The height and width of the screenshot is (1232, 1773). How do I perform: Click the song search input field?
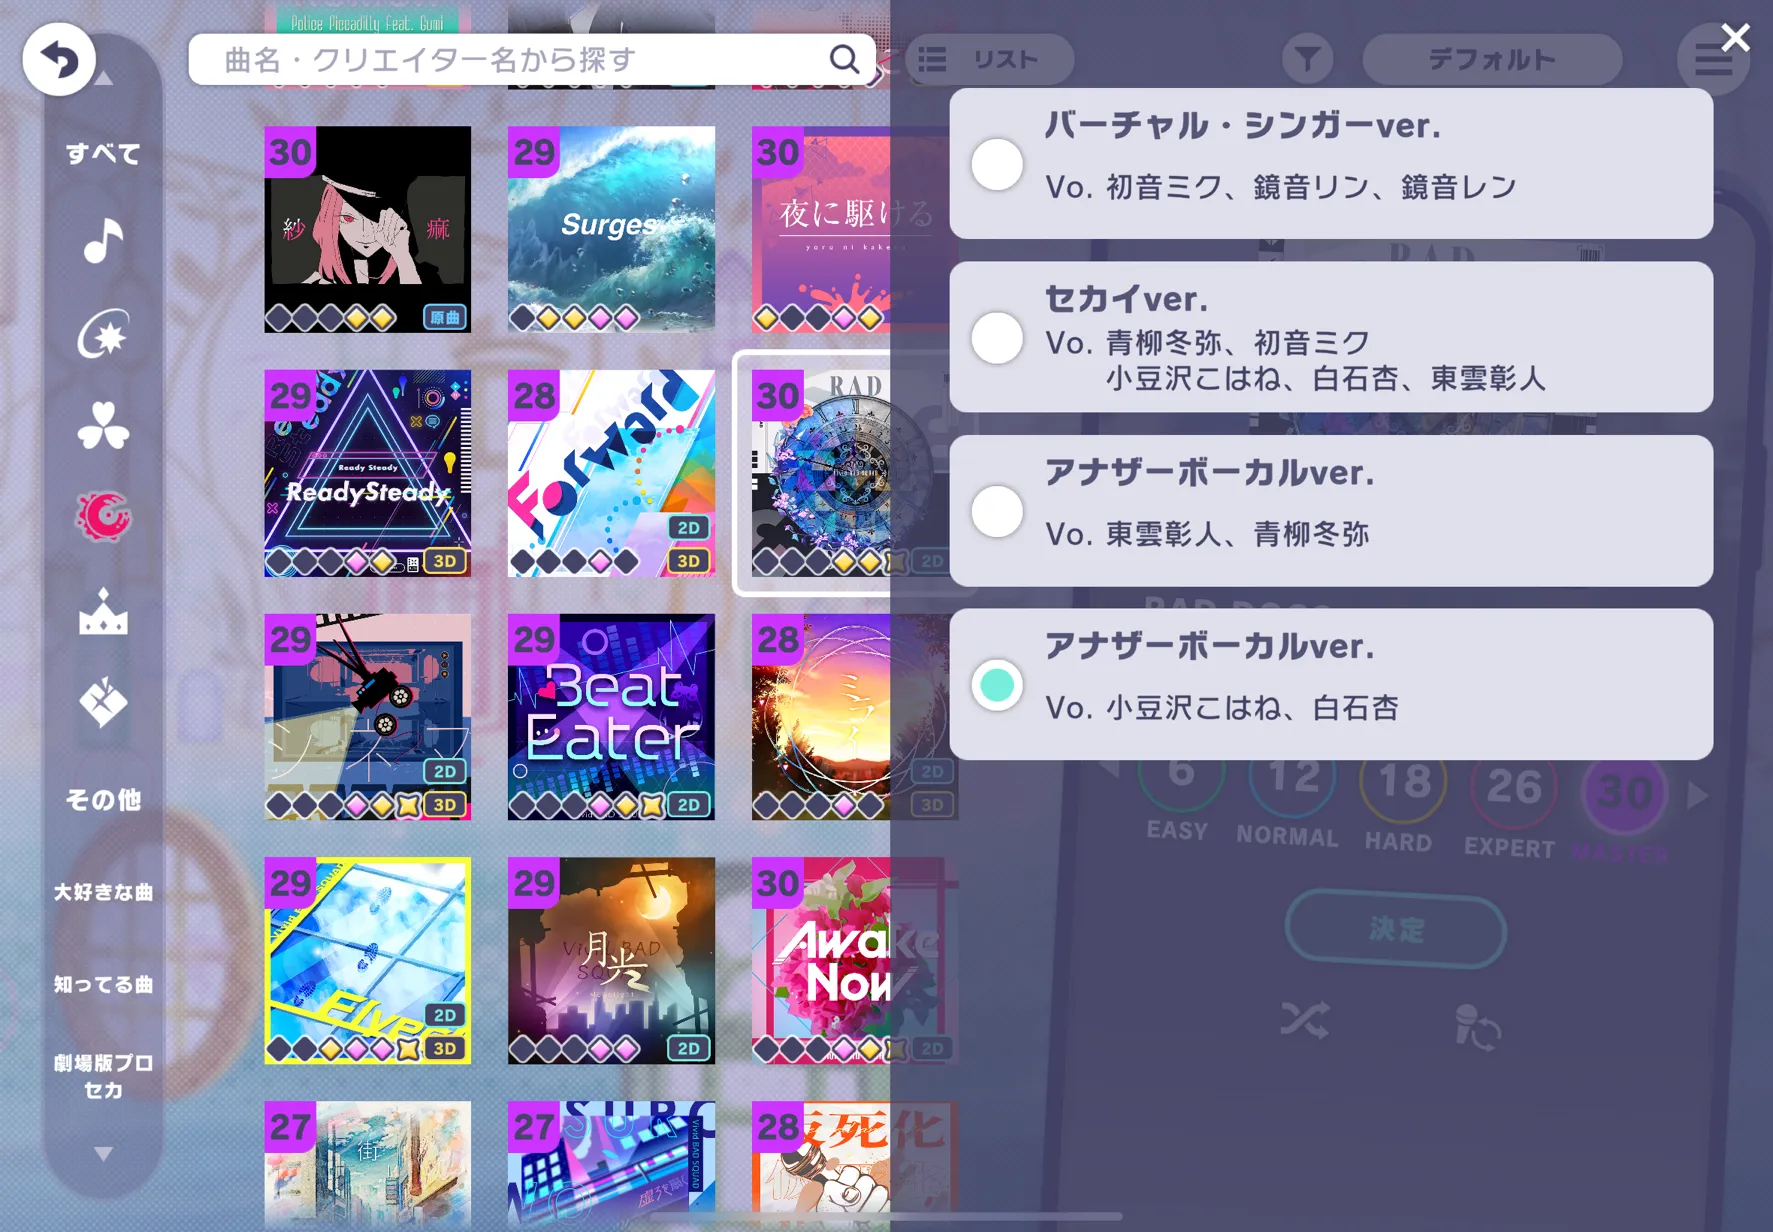(532, 60)
